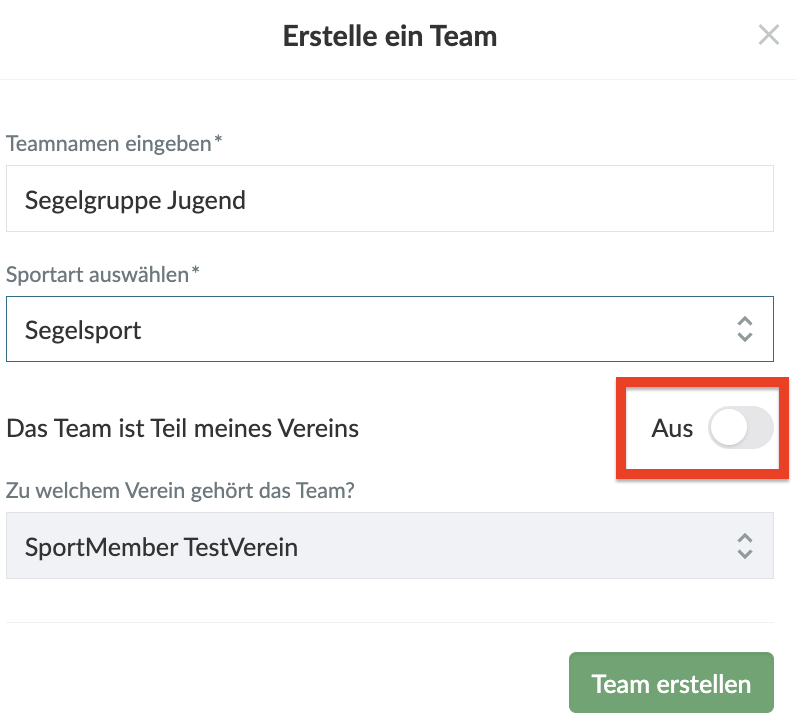The width and height of the screenshot is (796, 728).
Task: Click the up-down arrows in Verein field
Action: pos(744,546)
